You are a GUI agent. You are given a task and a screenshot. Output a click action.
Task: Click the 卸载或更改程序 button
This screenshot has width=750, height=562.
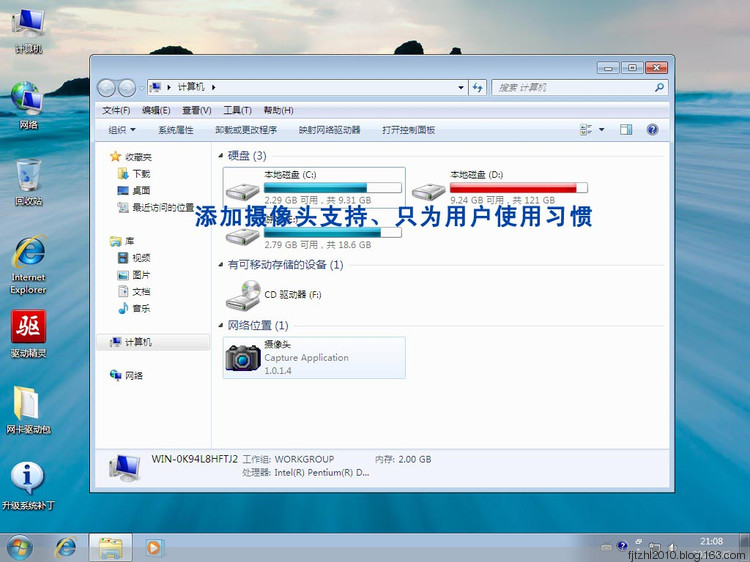click(x=246, y=130)
